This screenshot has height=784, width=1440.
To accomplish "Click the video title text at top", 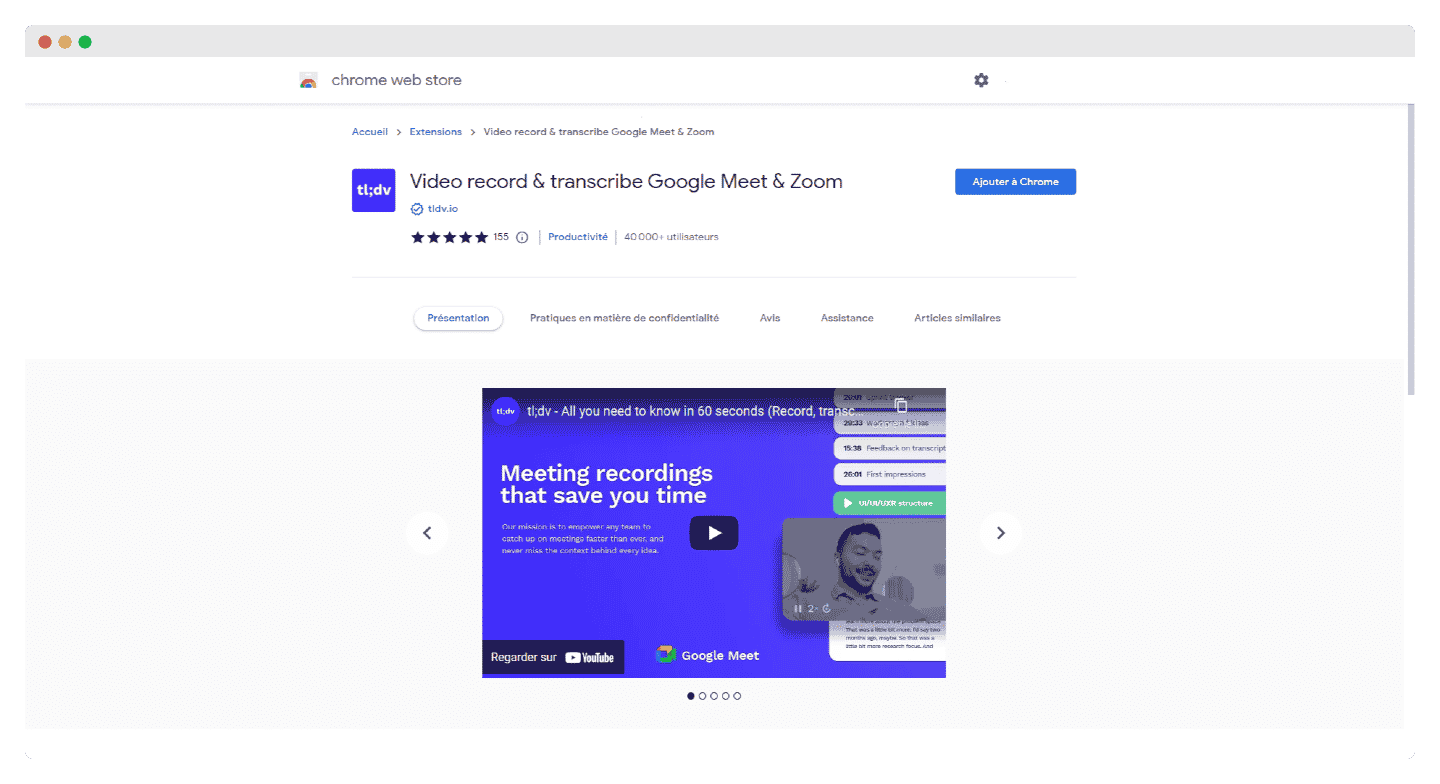I will (x=696, y=411).
